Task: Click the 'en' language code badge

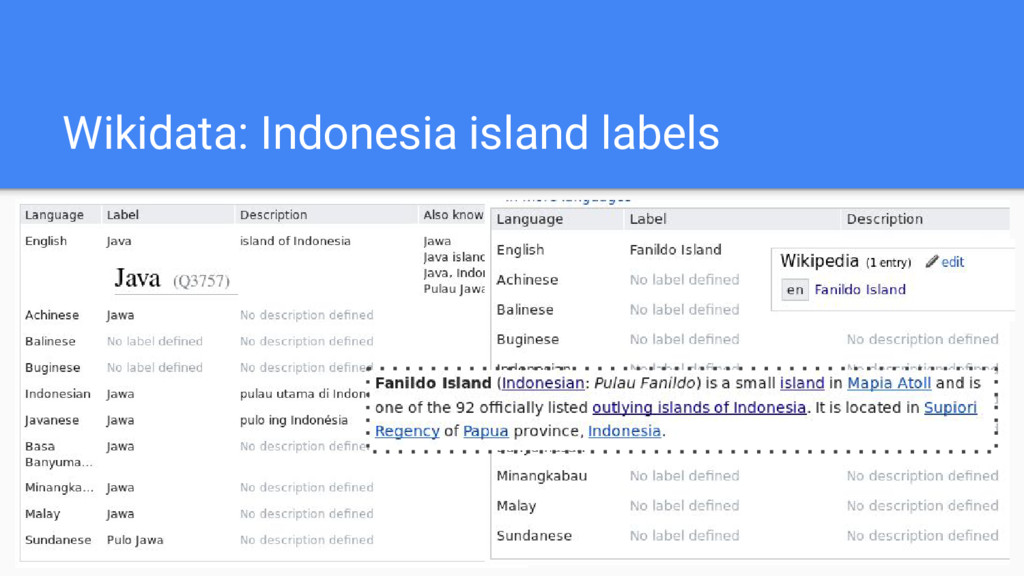Action: tap(795, 289)
